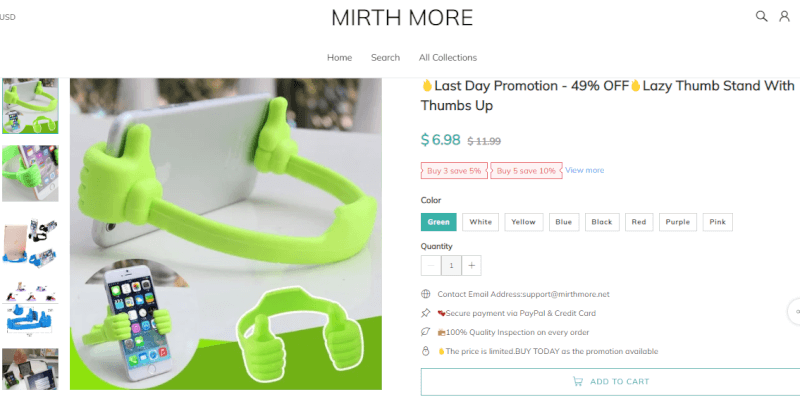Open the All Collections menu item
The image size is (800, 397).
(x=448, y=58)
